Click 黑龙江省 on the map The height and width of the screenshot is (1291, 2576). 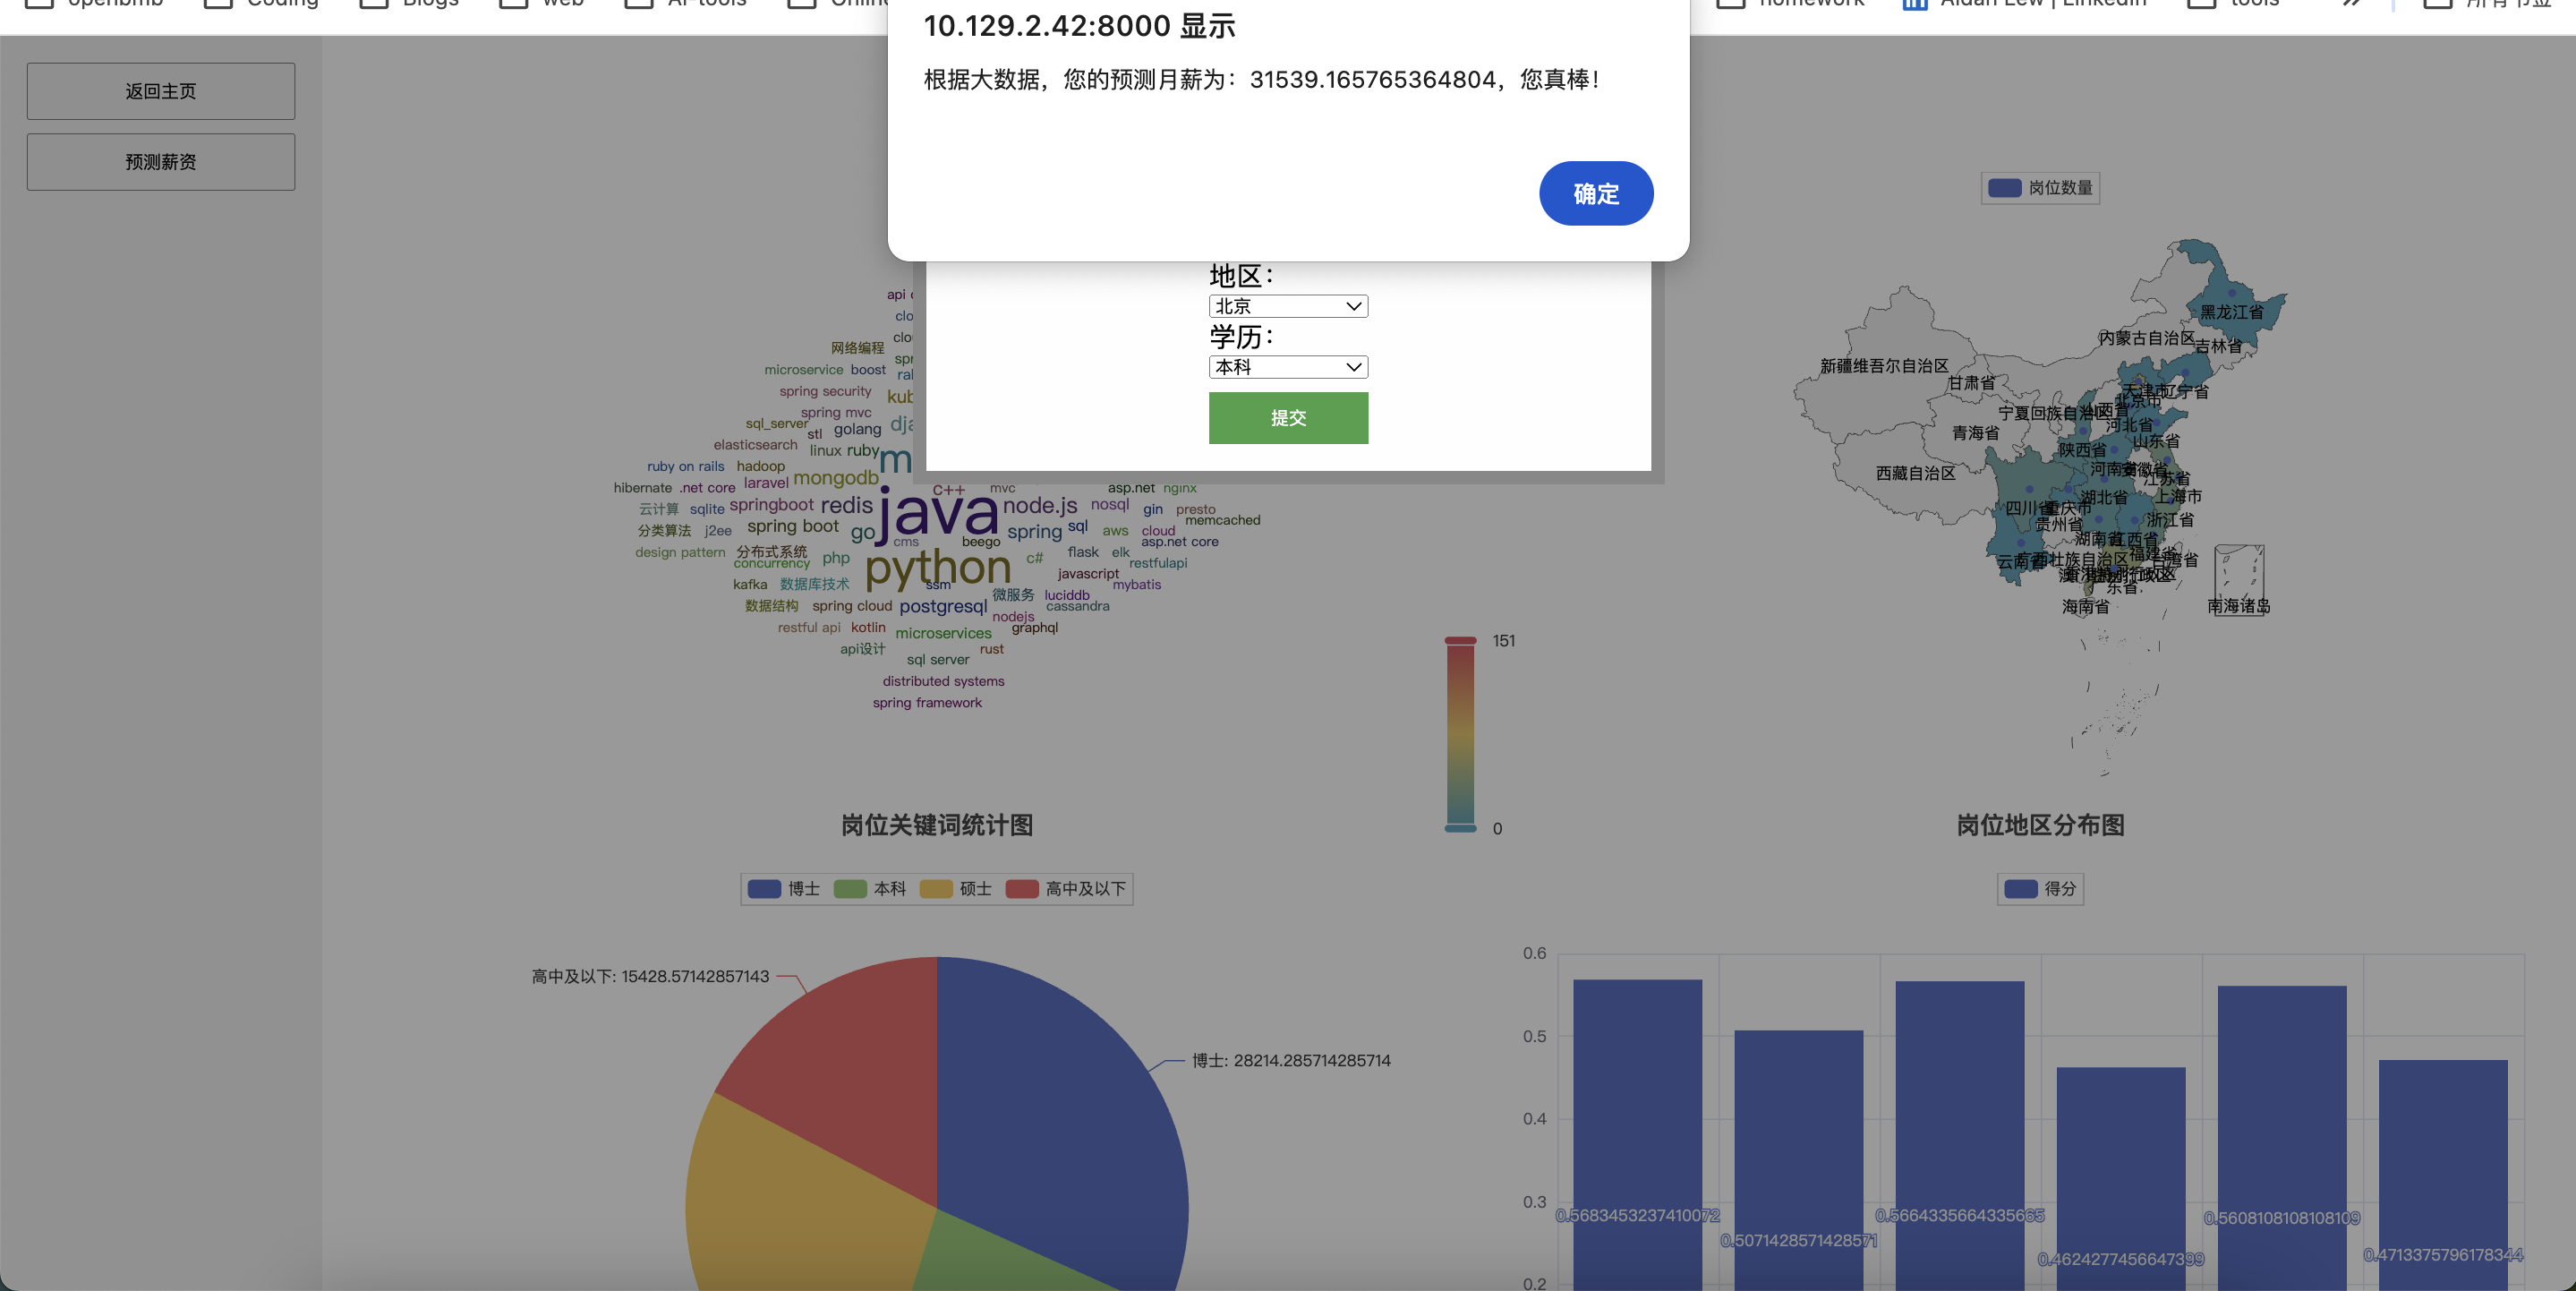(x=2231, y=312)
